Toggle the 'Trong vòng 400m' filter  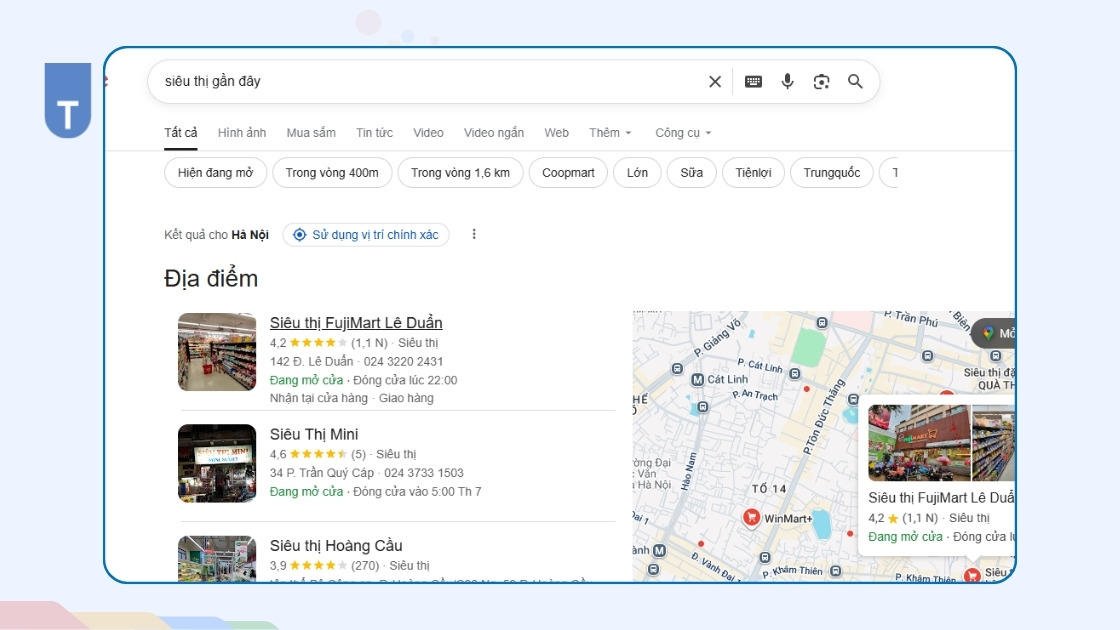(332, 172)
